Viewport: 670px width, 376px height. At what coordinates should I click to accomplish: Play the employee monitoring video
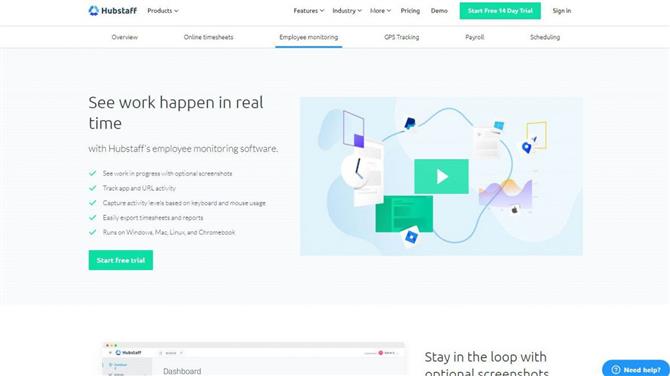441,176
